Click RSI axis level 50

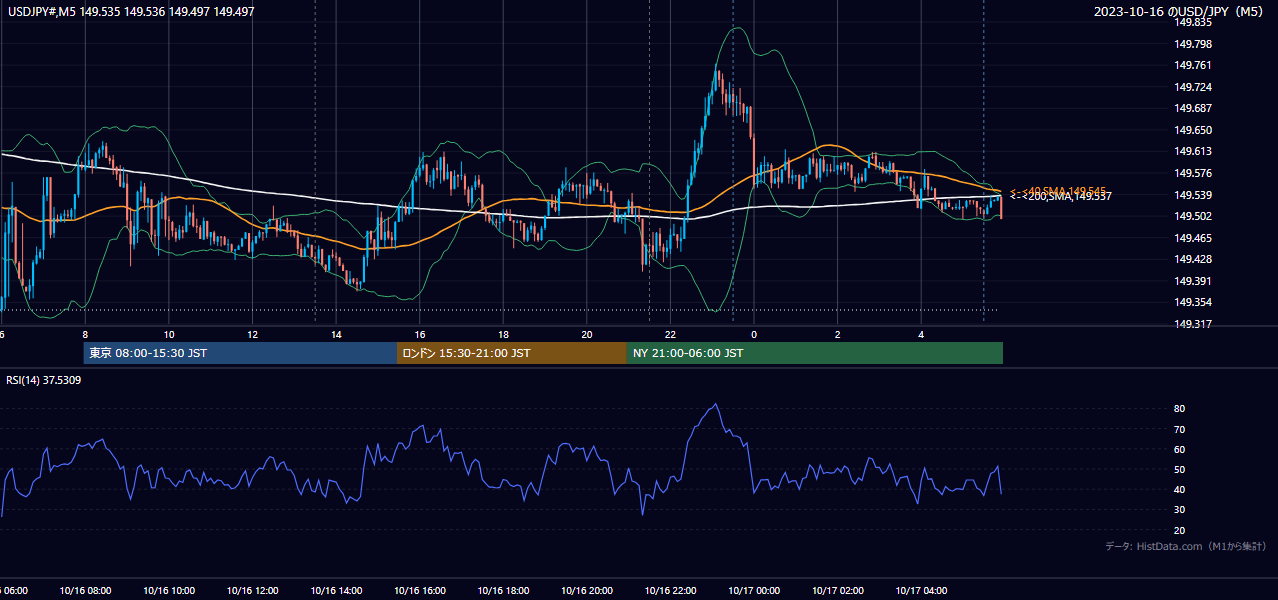click(x=1180, y=469)
